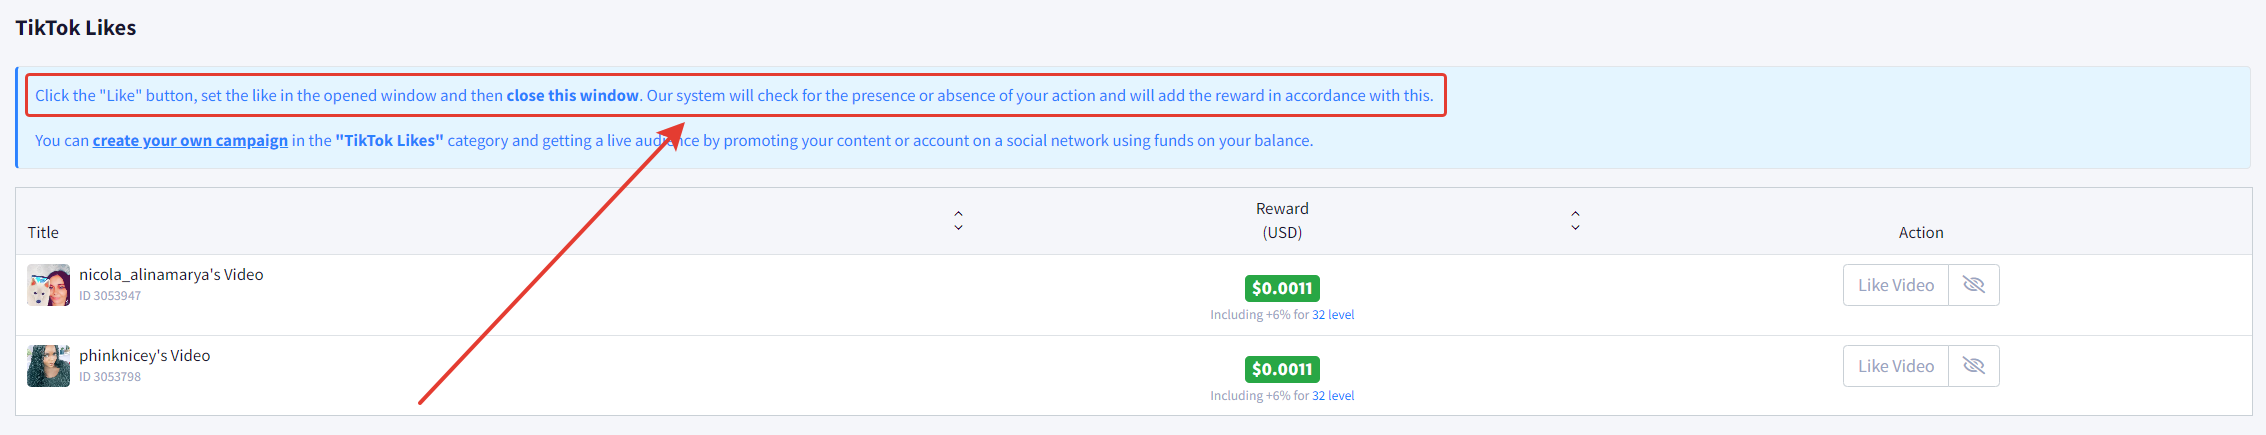The width and height of the screenshot is (2266, 435).
Task: Hide nicola_alinamarya's video task with eye-slash icon
Action: tap(1973, 285)
